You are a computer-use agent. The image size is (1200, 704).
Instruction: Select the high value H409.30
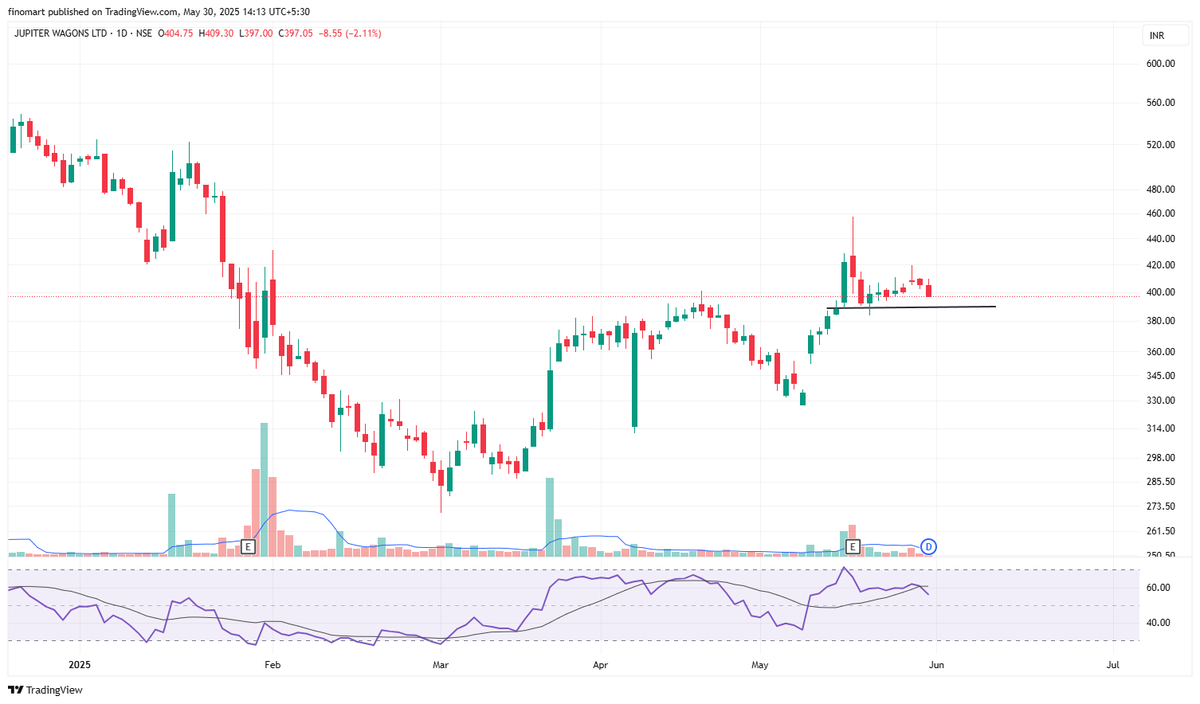(x=215, y=33)
